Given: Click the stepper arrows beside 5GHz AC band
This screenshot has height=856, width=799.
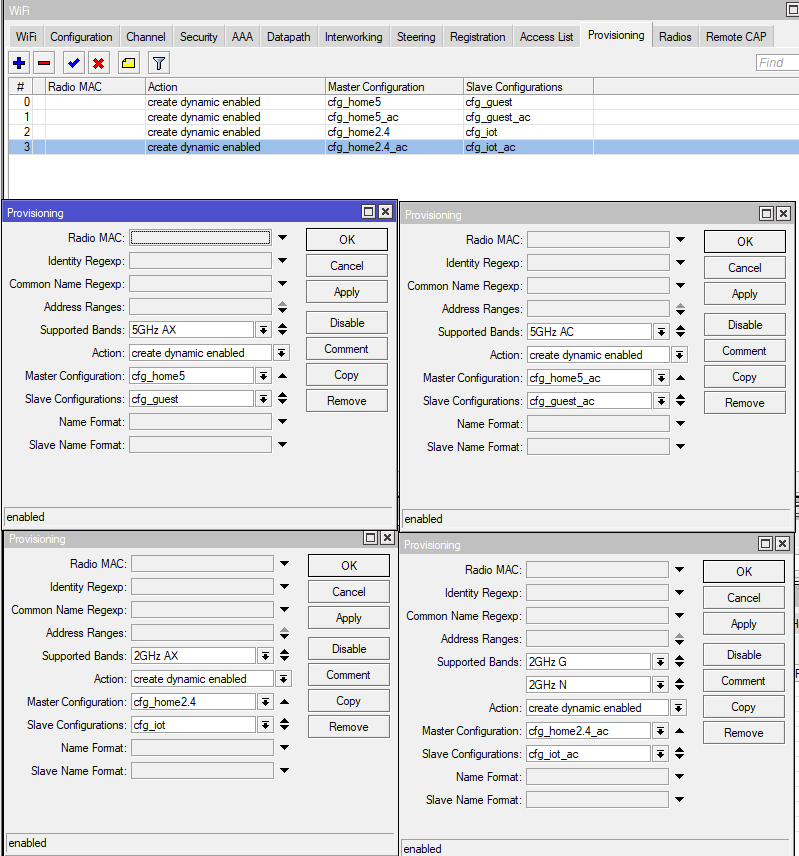Looking at the screenshot, I should (680, 332).
